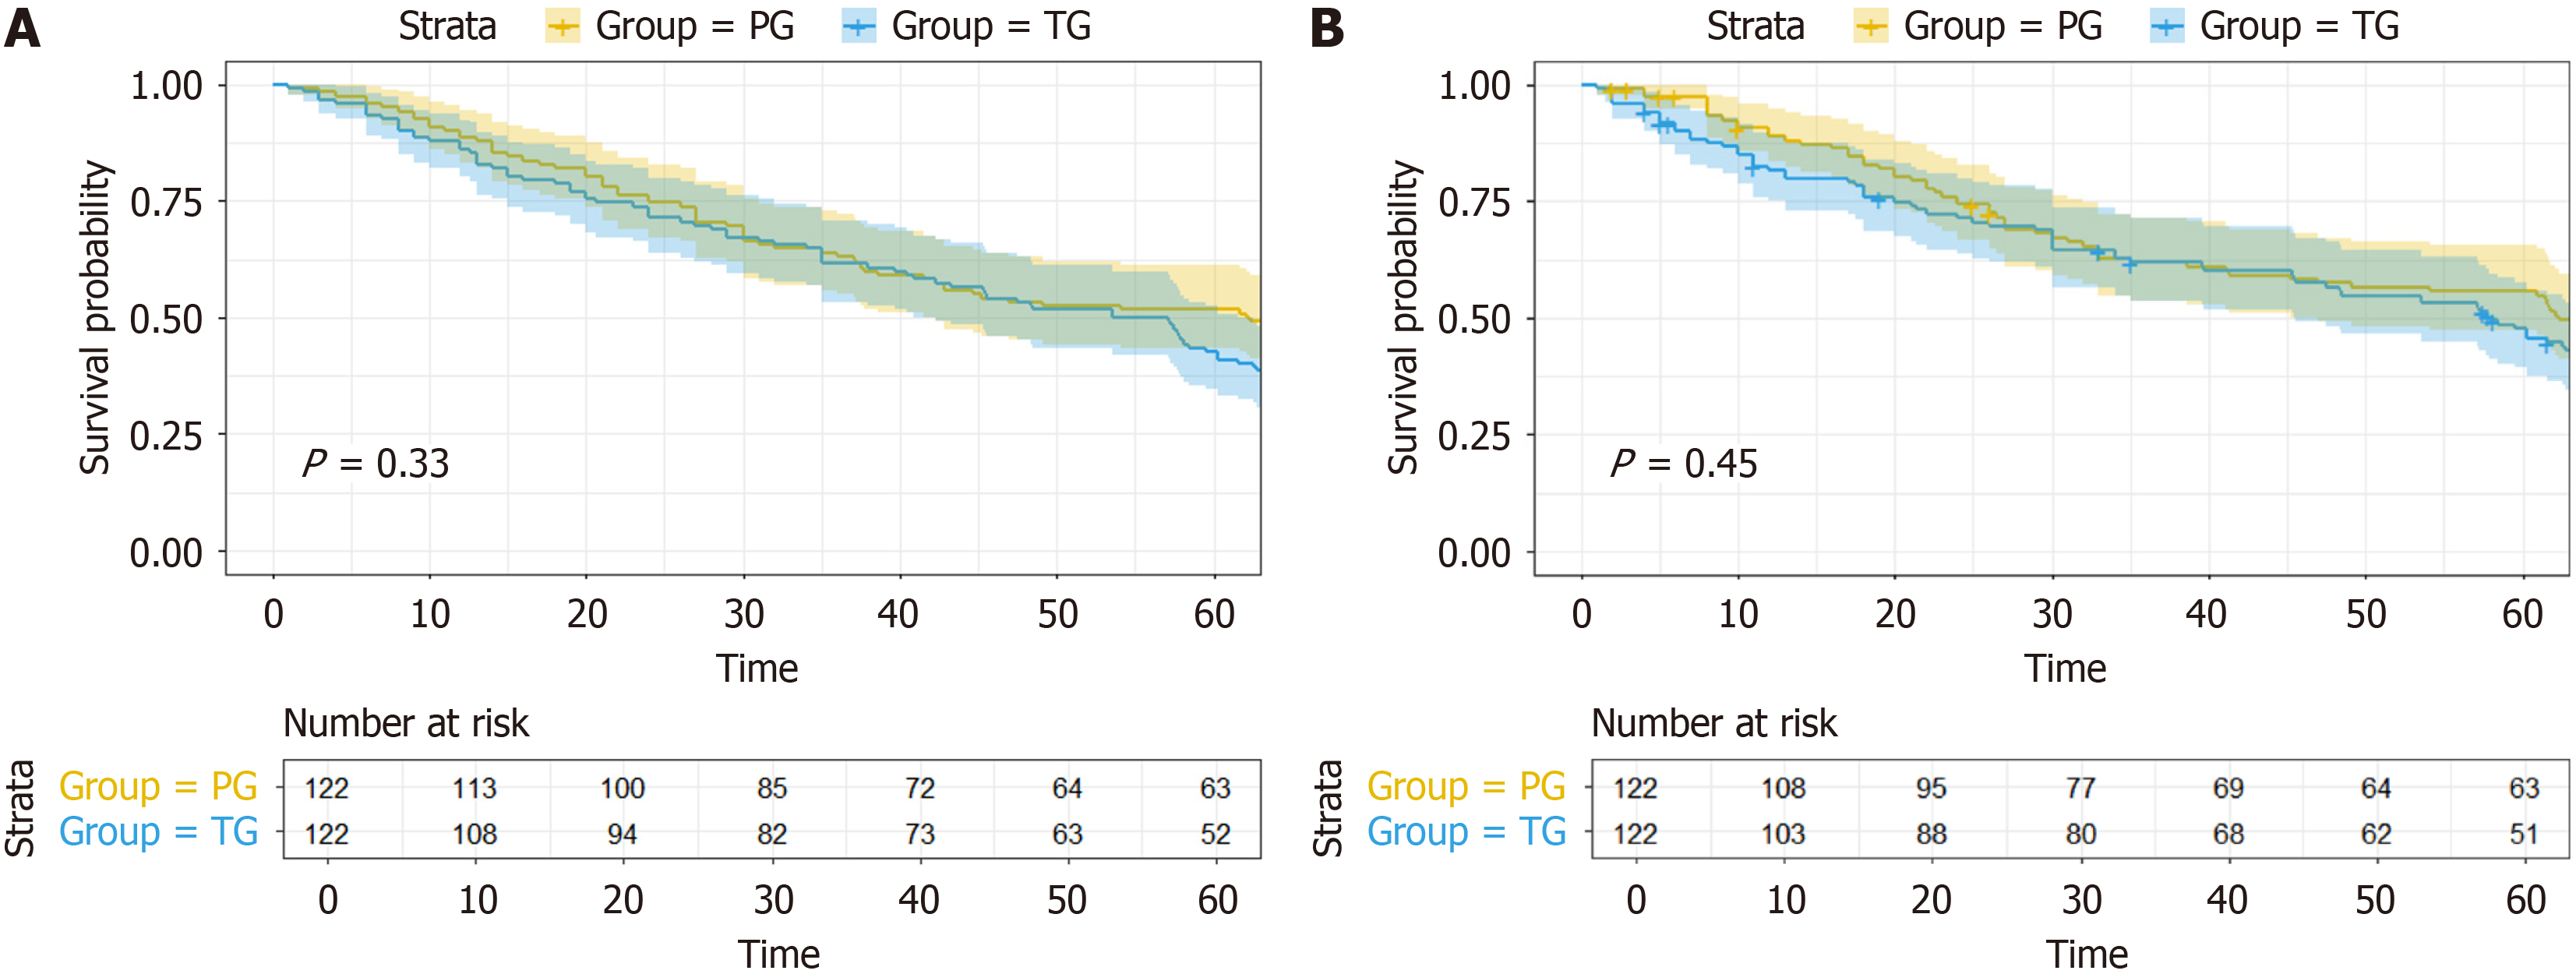Click the bold panel letter B

pos(1327,28)
